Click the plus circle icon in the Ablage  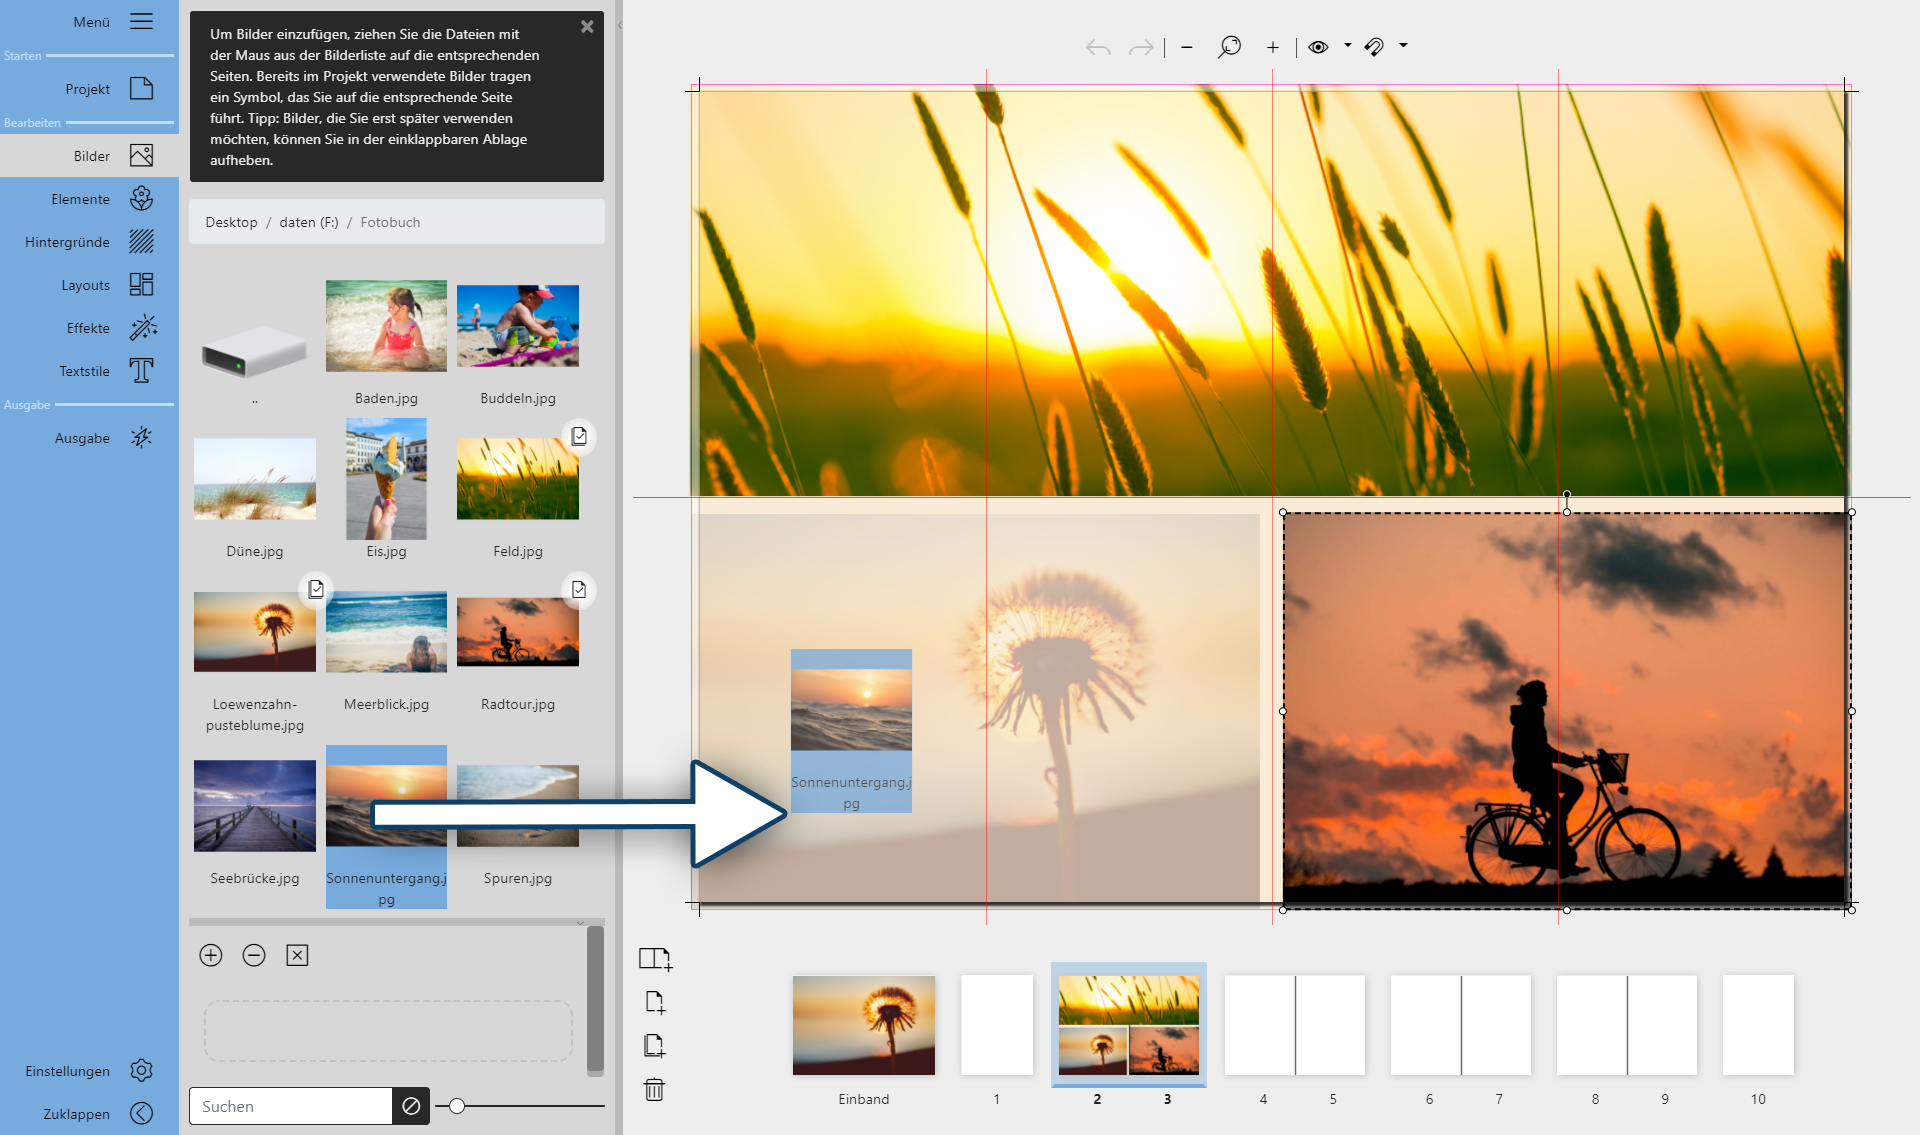[x=211, y=955]
